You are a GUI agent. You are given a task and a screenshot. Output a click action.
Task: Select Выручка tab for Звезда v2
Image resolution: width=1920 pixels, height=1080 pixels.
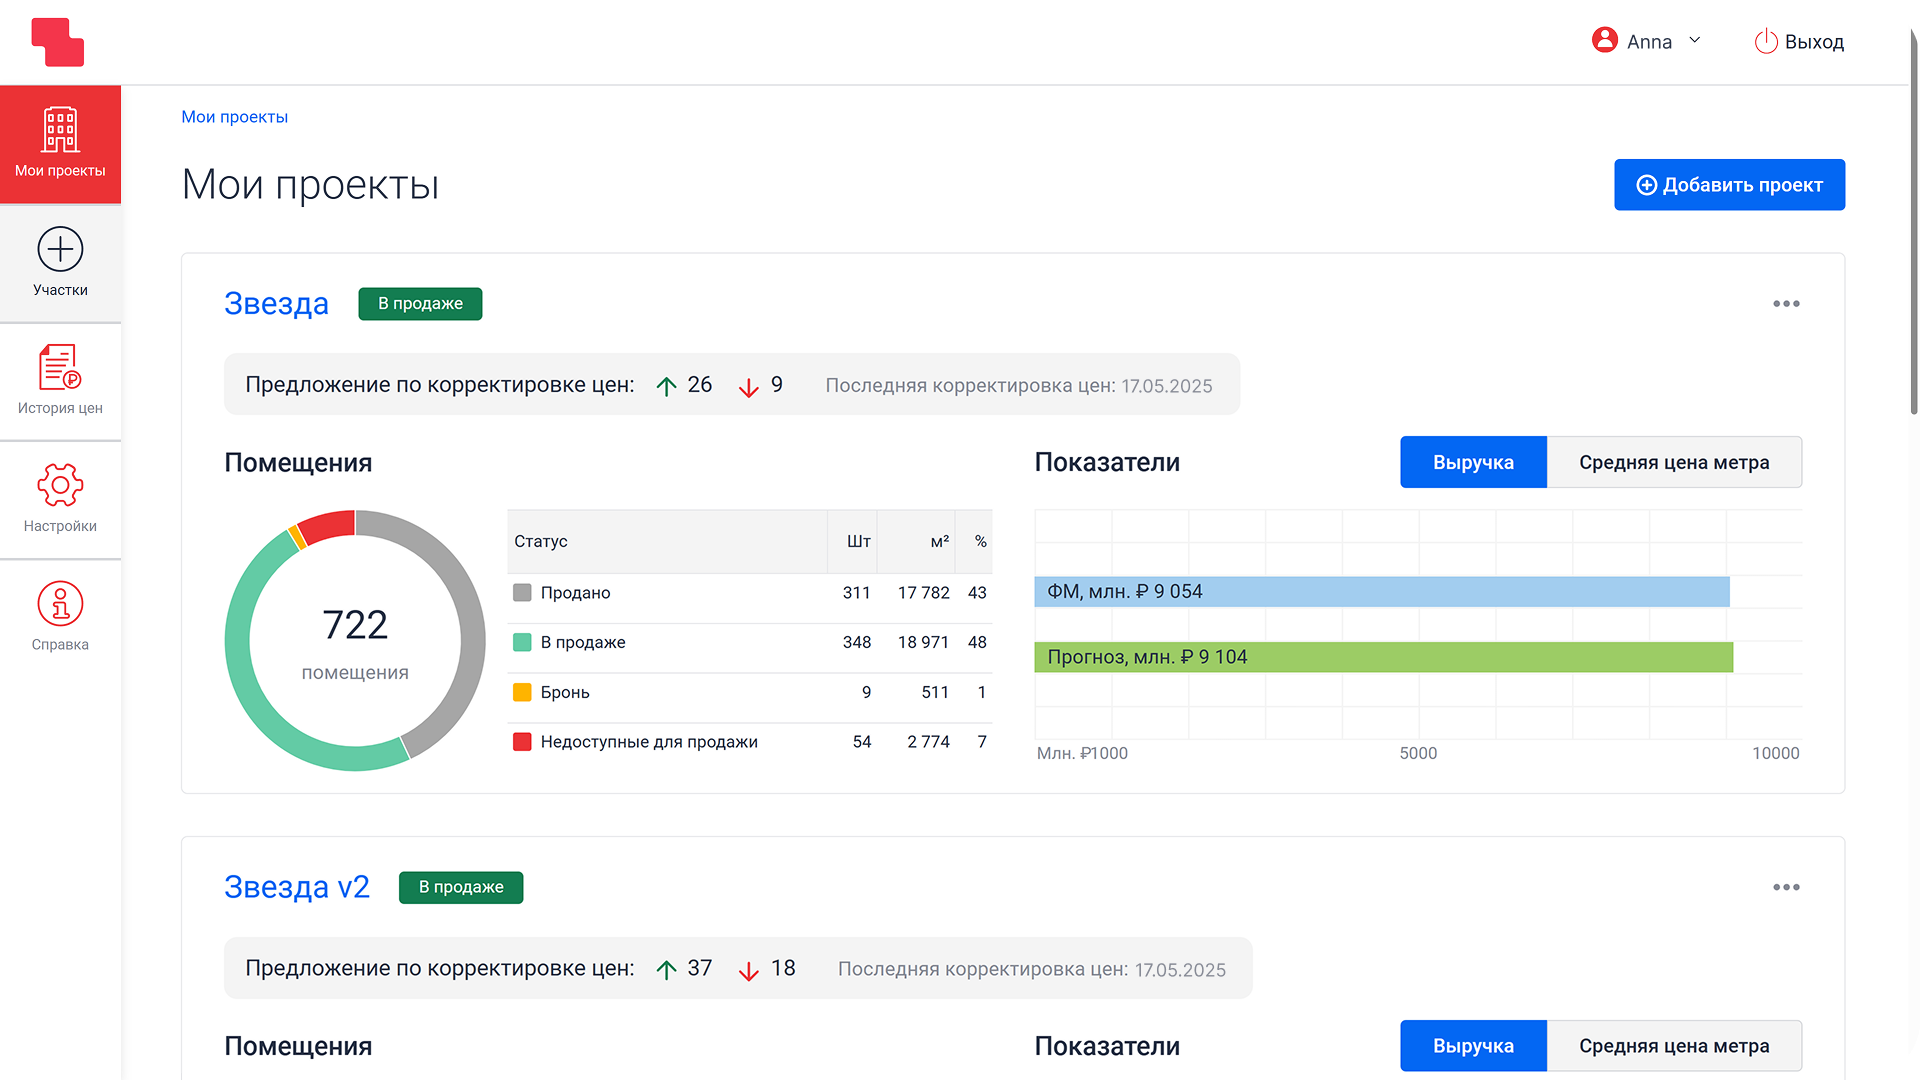coord(1473,1046)
